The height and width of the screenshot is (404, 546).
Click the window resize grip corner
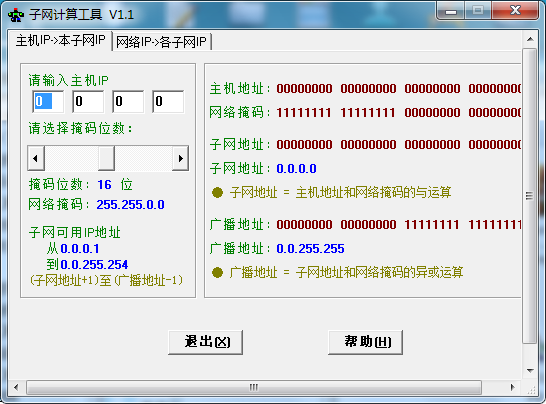(x=531, y=390)
